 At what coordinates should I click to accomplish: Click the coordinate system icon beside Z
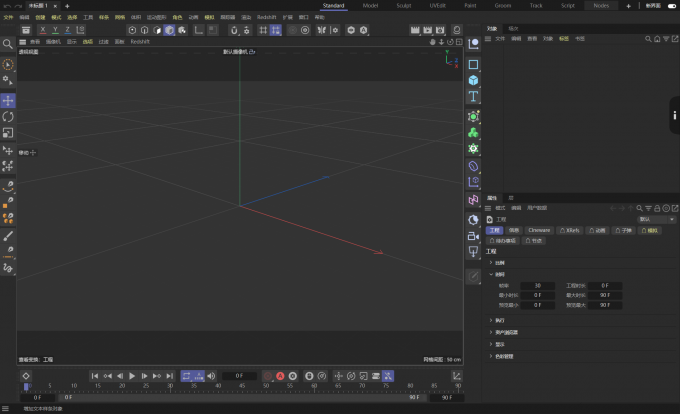coord(80,30)
